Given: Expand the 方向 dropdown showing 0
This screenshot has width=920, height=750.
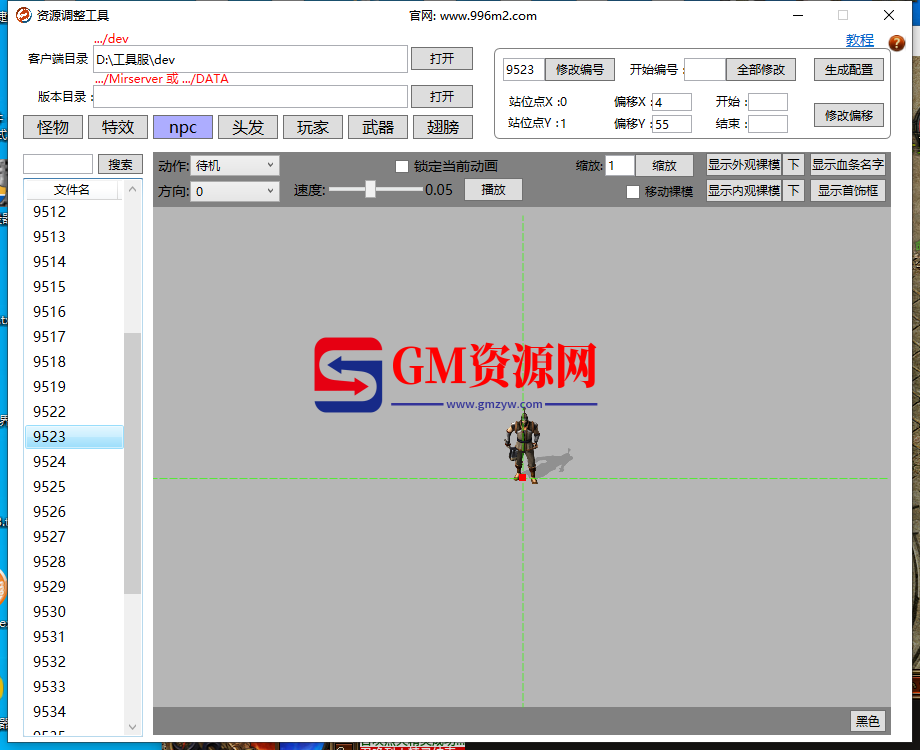Looking at the screenshot, I should click(235, 191).
